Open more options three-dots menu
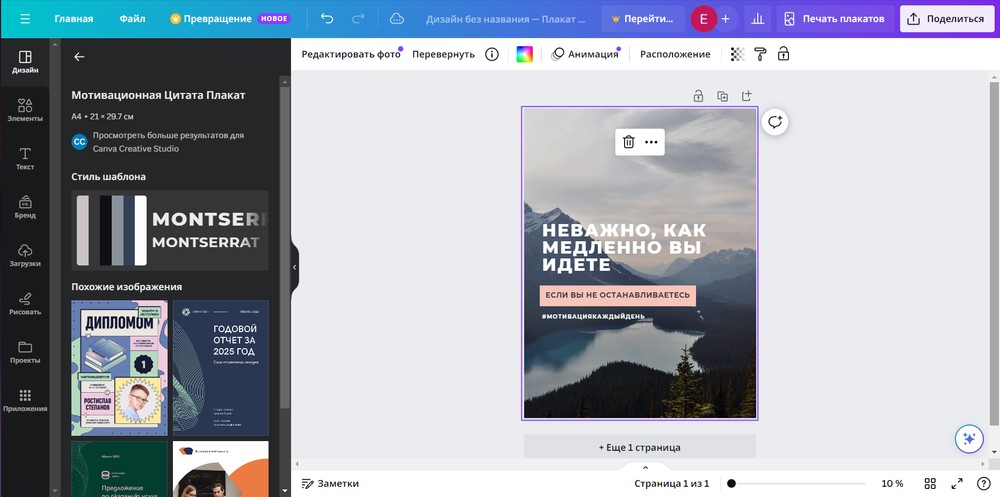Image resolution: width=1000 pixels, height=497 pixels. click(651, 142)
